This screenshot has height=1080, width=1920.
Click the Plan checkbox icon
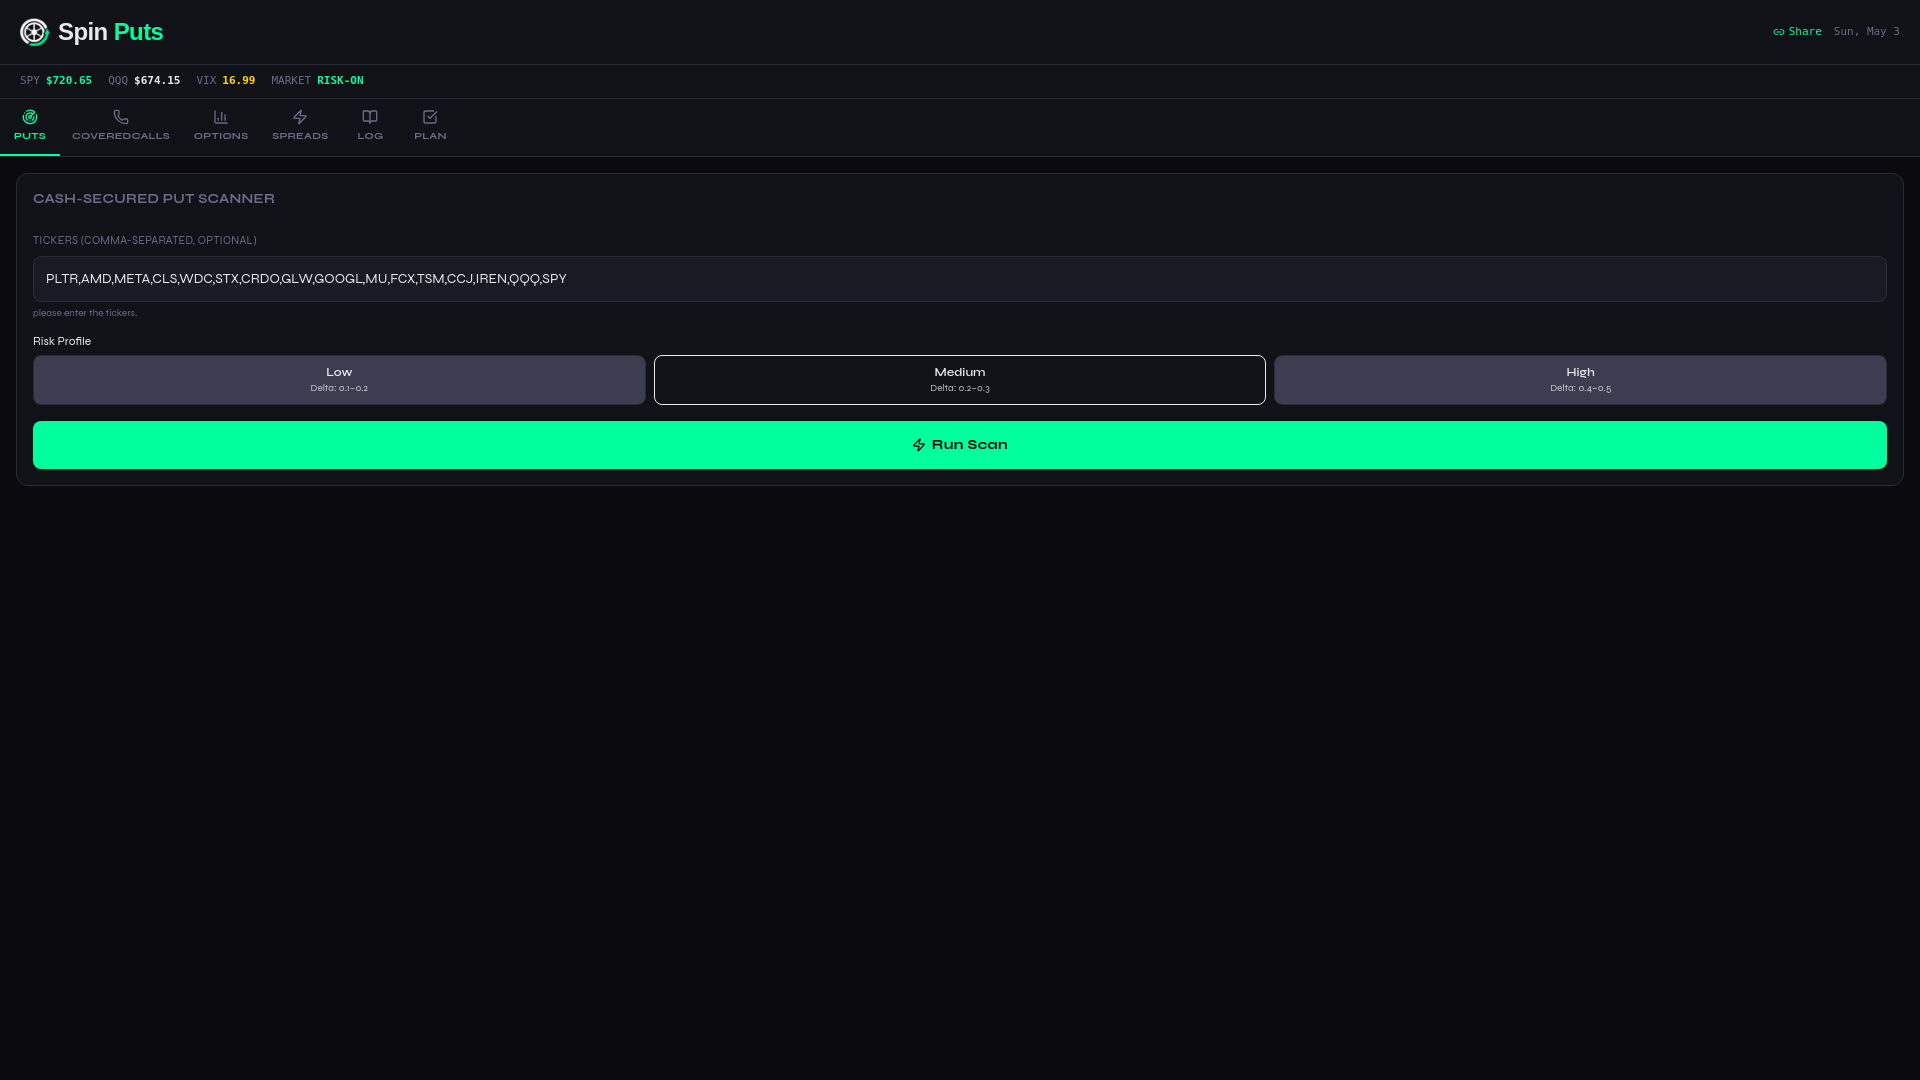pos(430,117)
